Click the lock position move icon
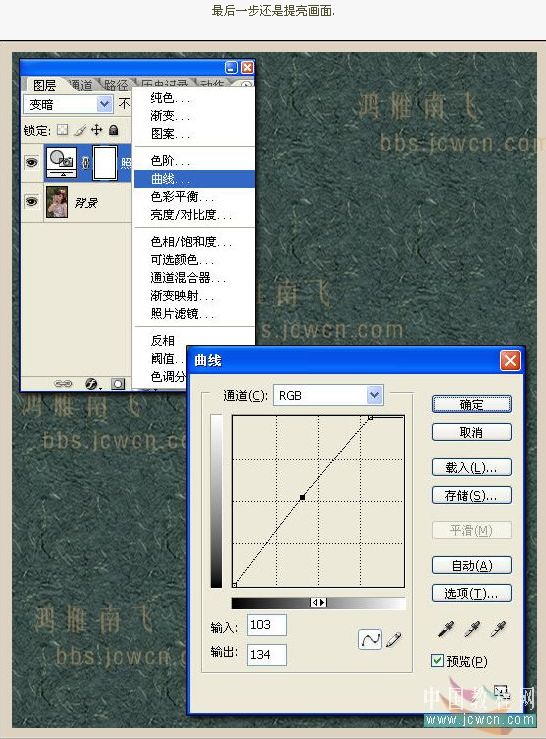Viewport: 546px width, 739px height. (97, 130)
